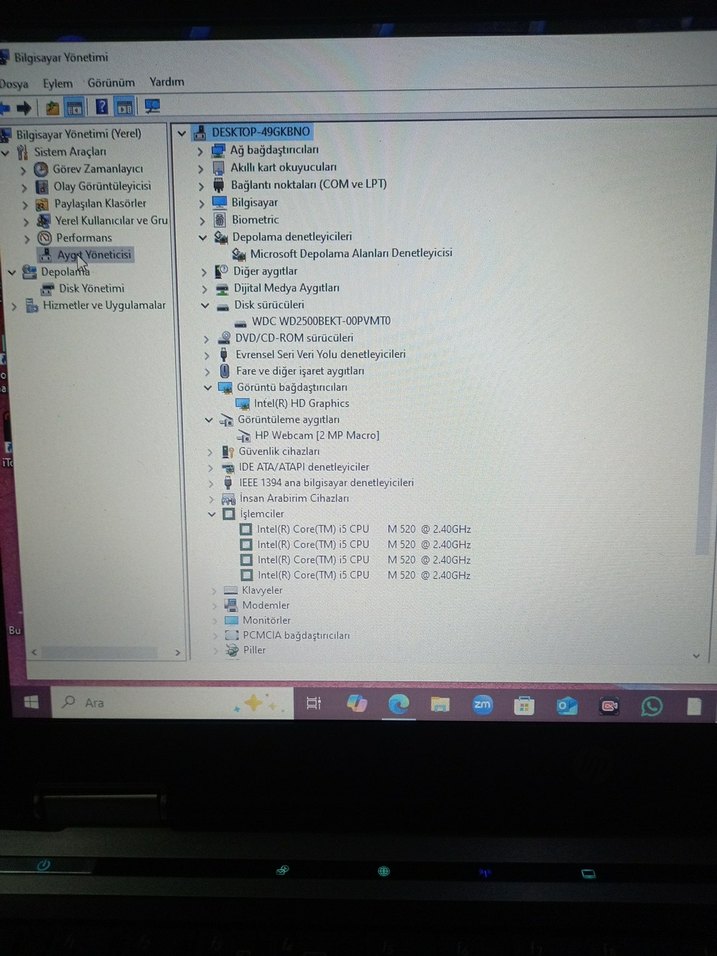Click the scan for hardware changes monitor icon
The height and width of the screenshot is (956, 717).
152,107
